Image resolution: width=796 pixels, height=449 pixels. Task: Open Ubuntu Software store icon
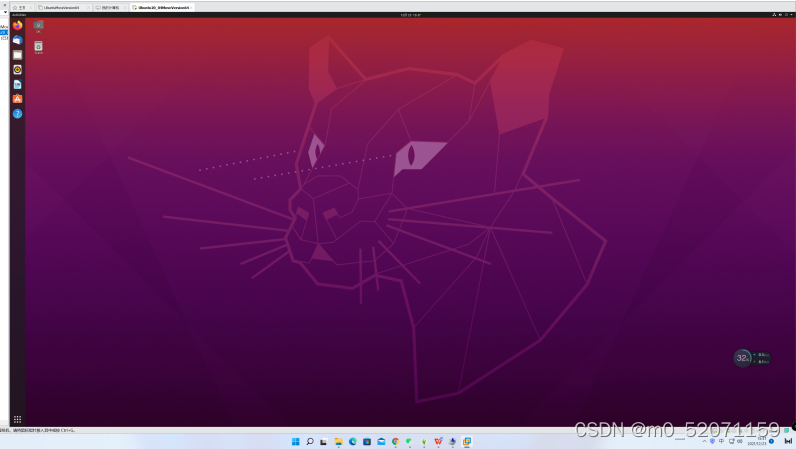coord(17,99)
